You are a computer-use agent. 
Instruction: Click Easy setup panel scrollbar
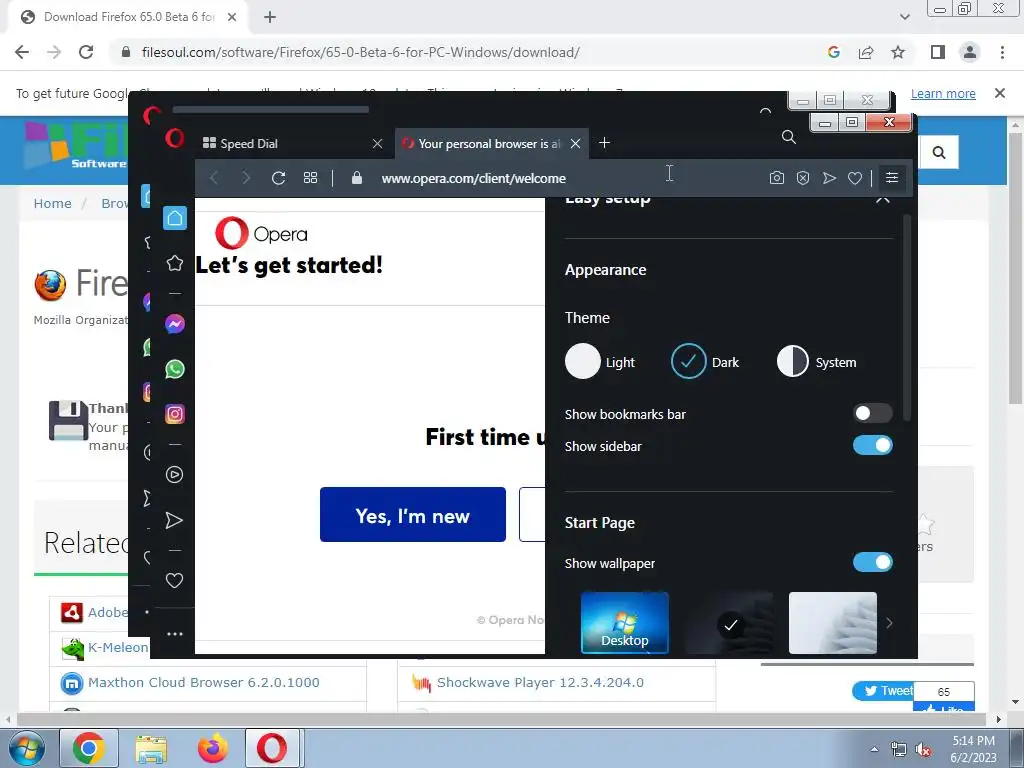pos(906,317)
